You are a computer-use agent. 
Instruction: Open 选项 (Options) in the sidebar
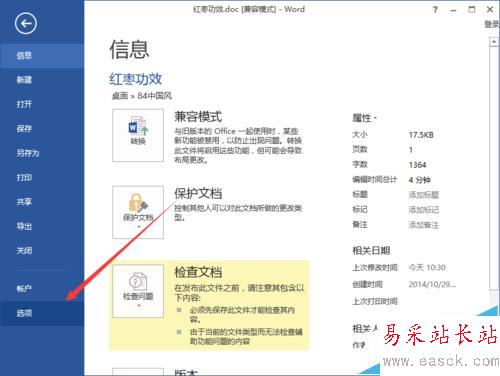click(42, 313)
